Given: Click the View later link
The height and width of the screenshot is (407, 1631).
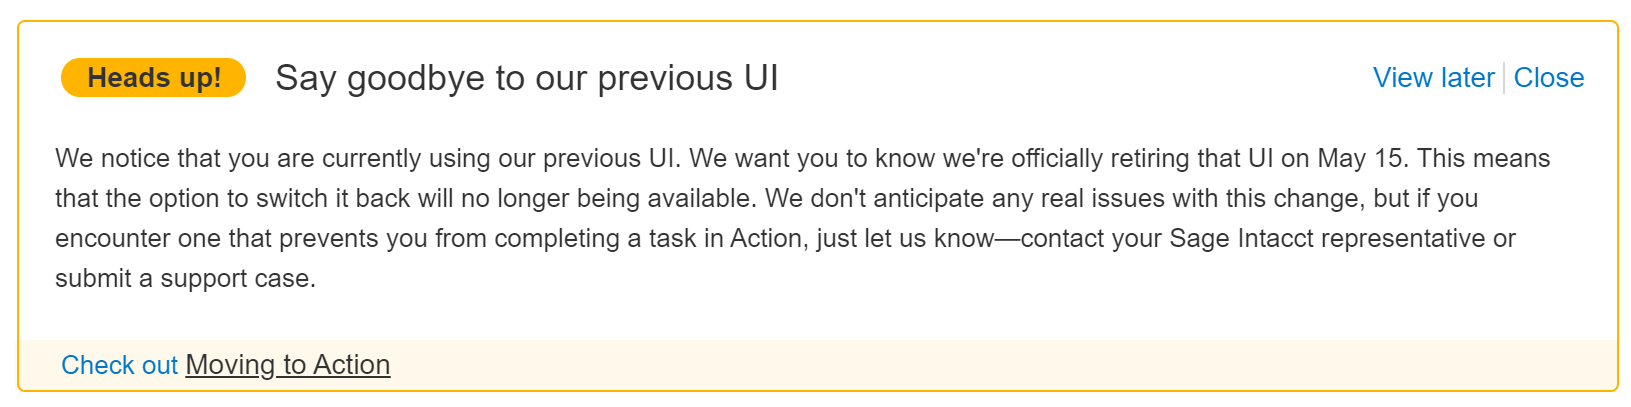Looking at the screenshot, I should pyautogui.click(x=1433, y=78).
